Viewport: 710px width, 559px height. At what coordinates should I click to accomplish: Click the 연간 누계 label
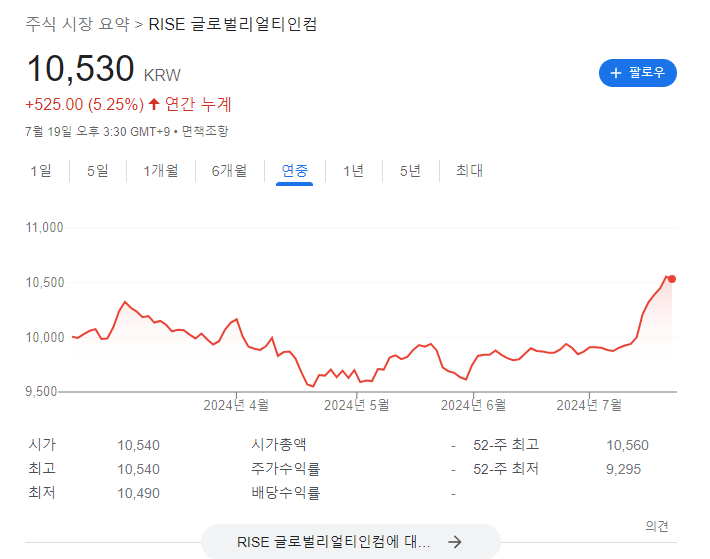tap(198, 105)
